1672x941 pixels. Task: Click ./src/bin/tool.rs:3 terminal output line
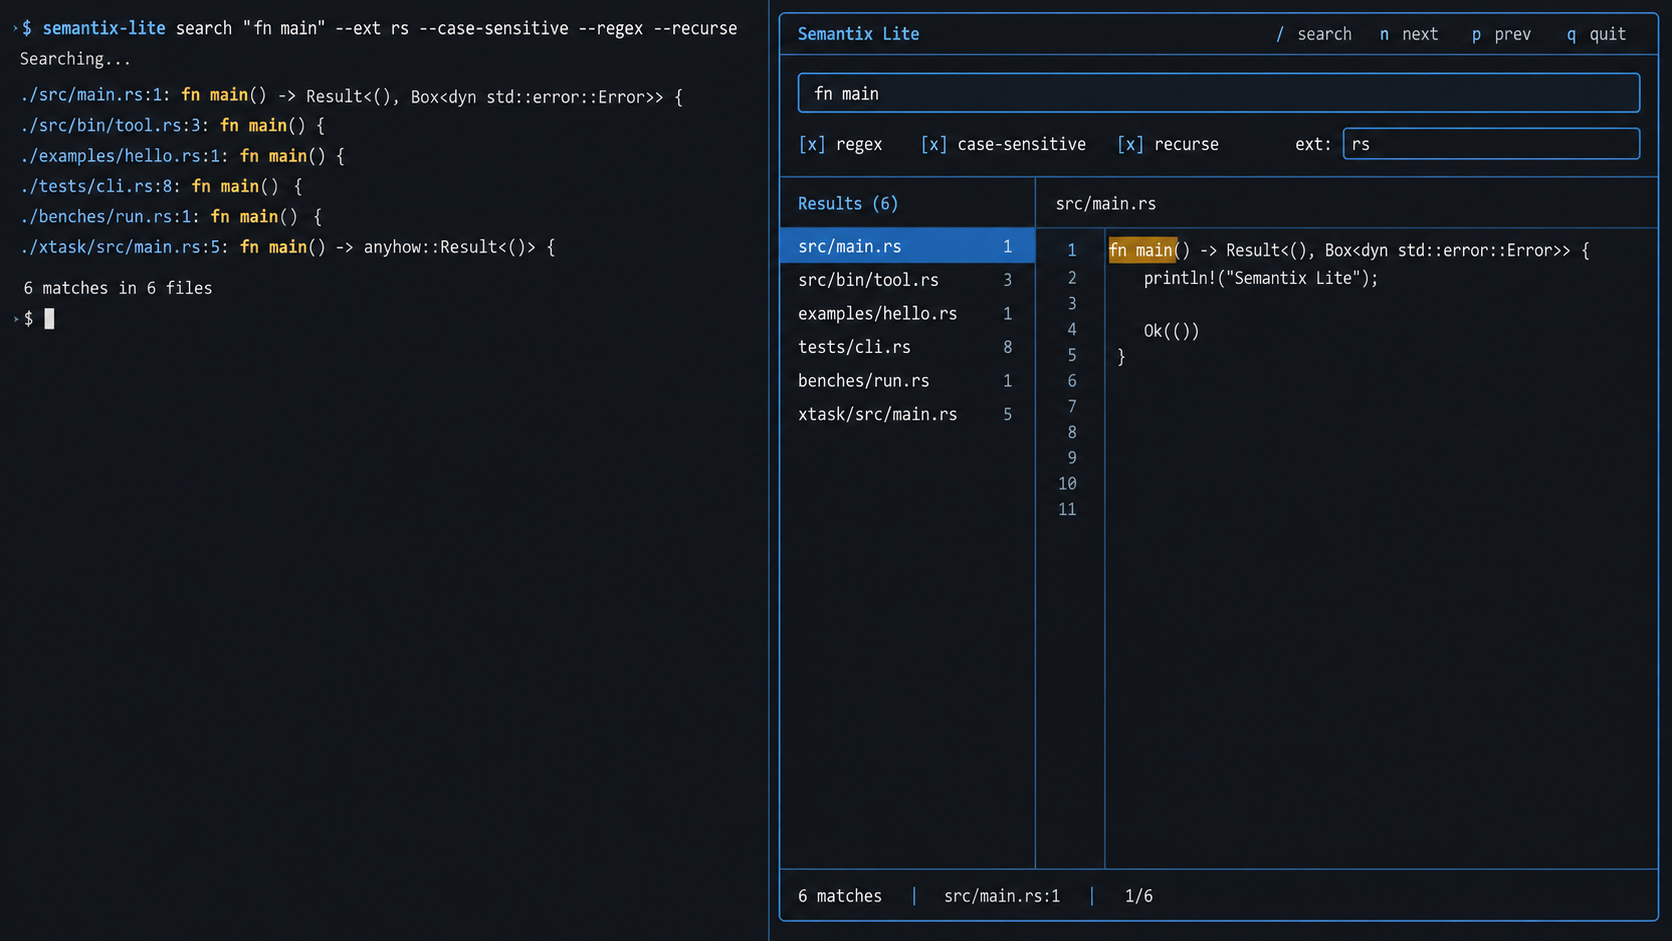[172, 125]
